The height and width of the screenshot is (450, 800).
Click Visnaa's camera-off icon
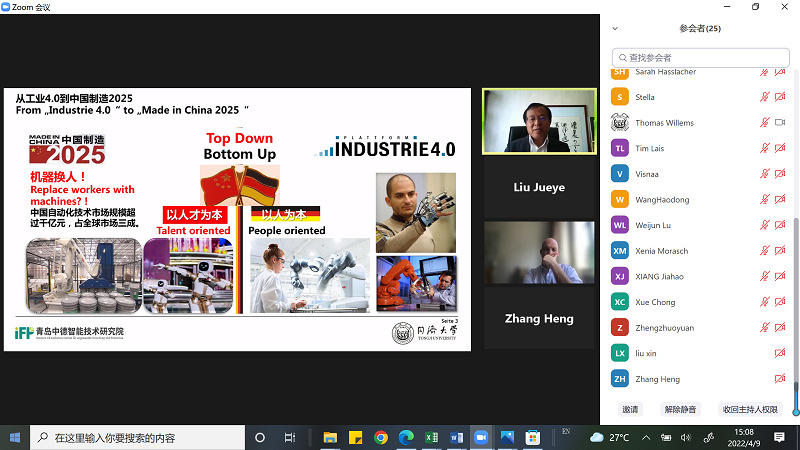click(x=780, y=174)
